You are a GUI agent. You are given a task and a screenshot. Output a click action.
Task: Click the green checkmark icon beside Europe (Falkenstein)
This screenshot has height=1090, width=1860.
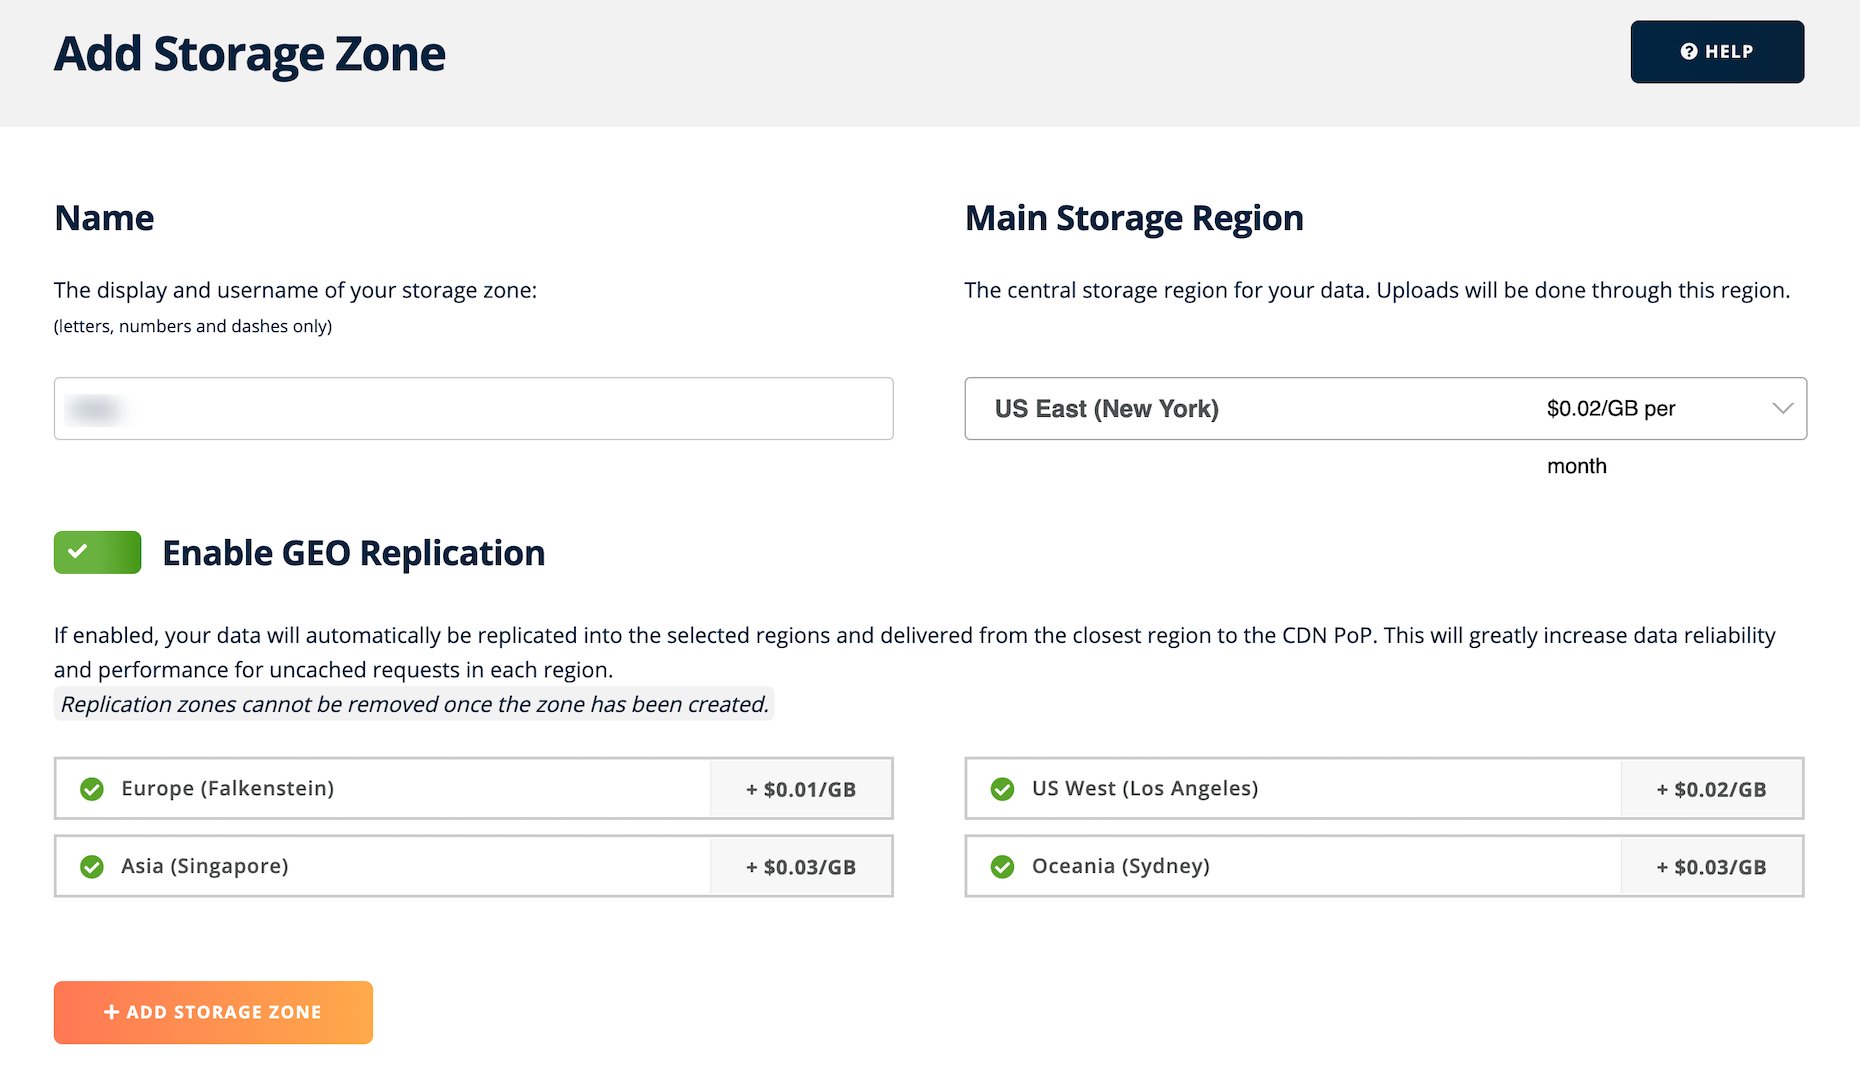point(92,789)
